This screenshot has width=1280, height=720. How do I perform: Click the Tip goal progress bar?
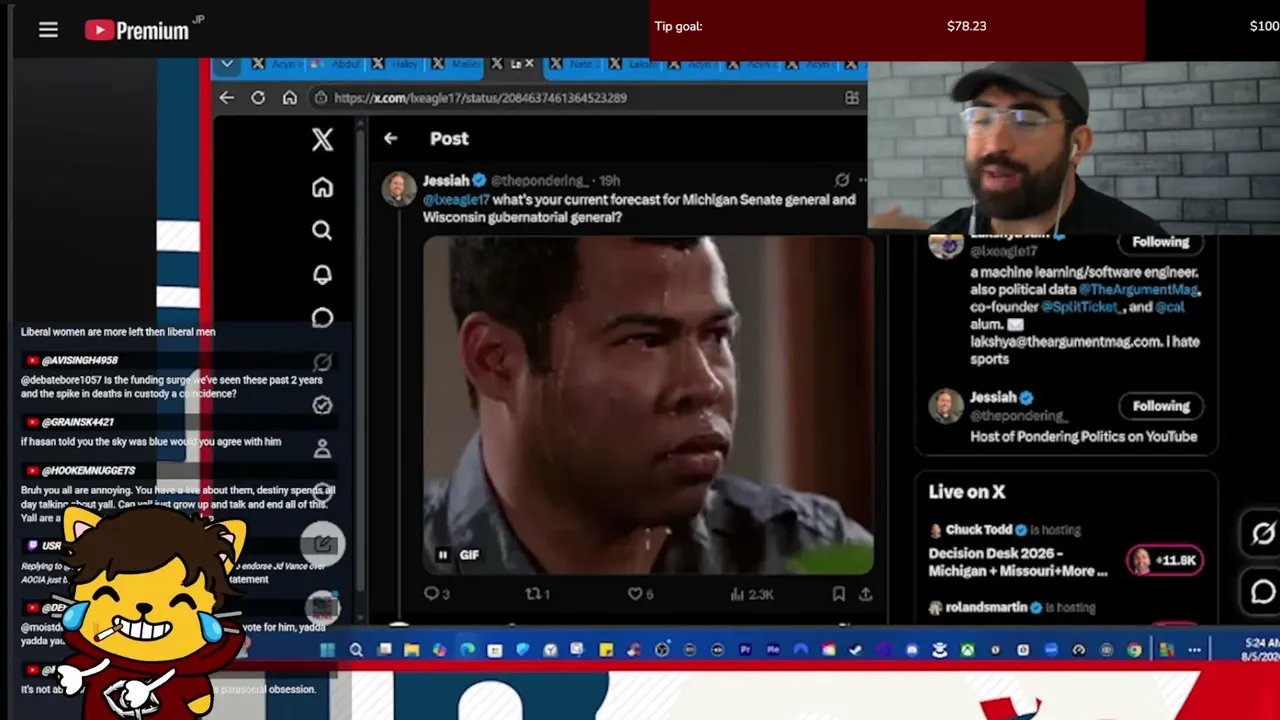pos(897,30)
